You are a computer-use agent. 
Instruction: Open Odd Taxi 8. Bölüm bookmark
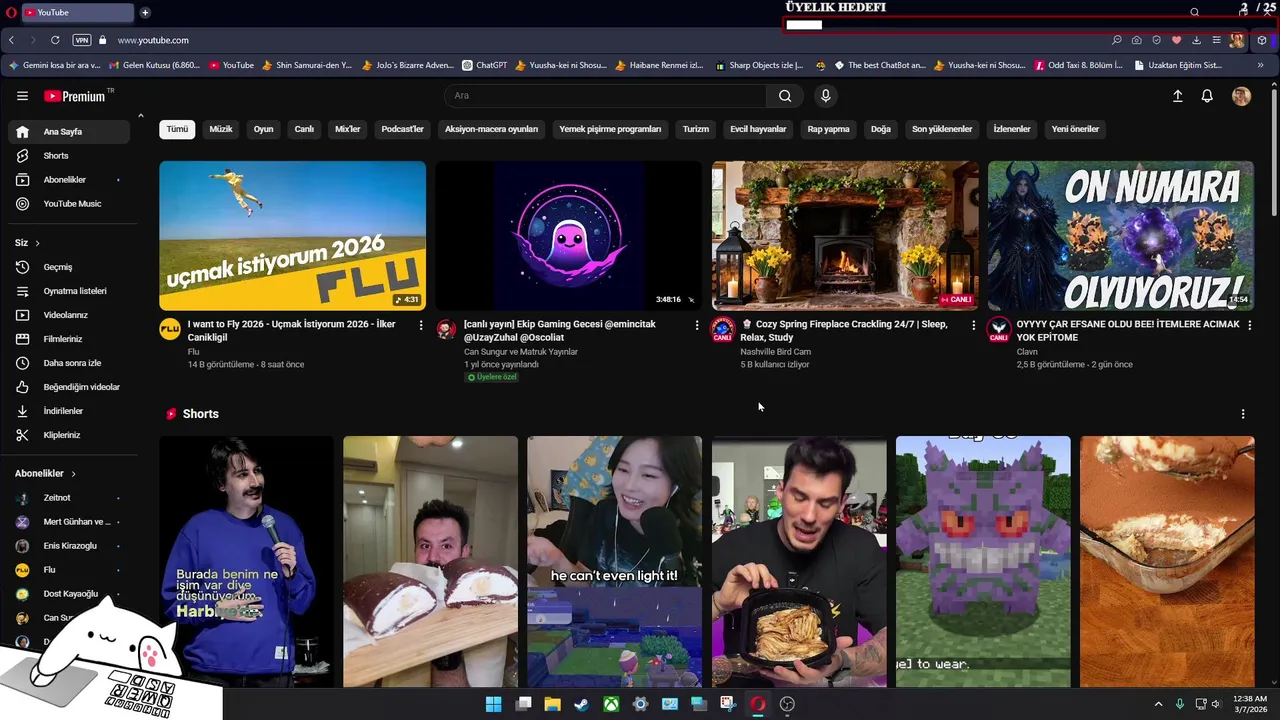1078,65
